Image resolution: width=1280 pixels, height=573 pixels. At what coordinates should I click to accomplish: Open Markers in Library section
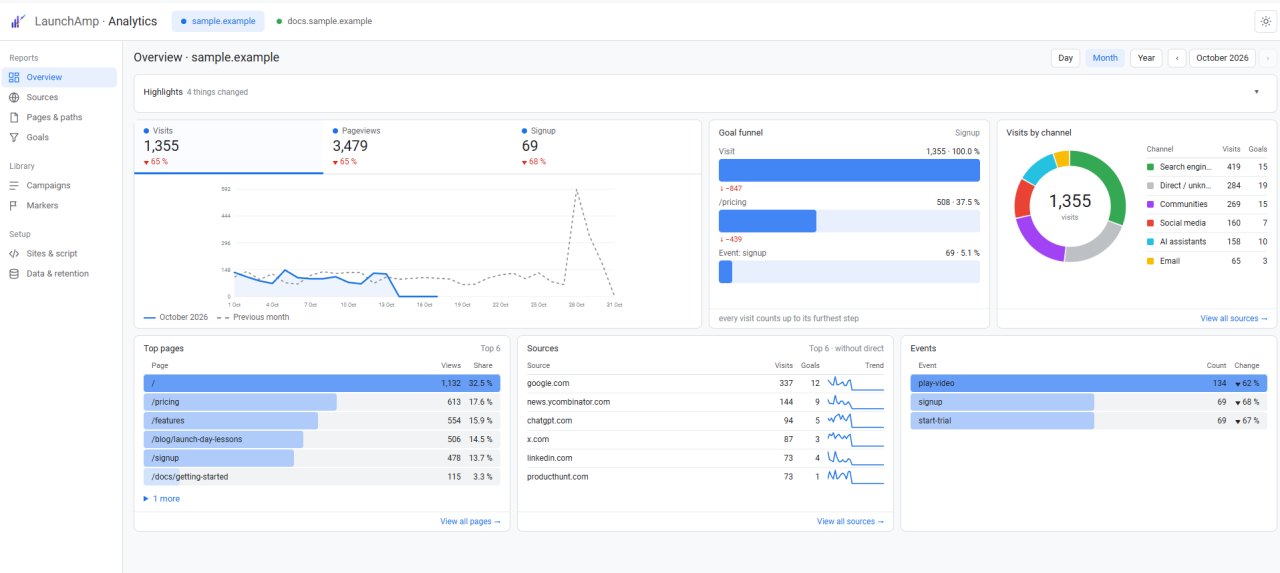(x=60, y=205)
